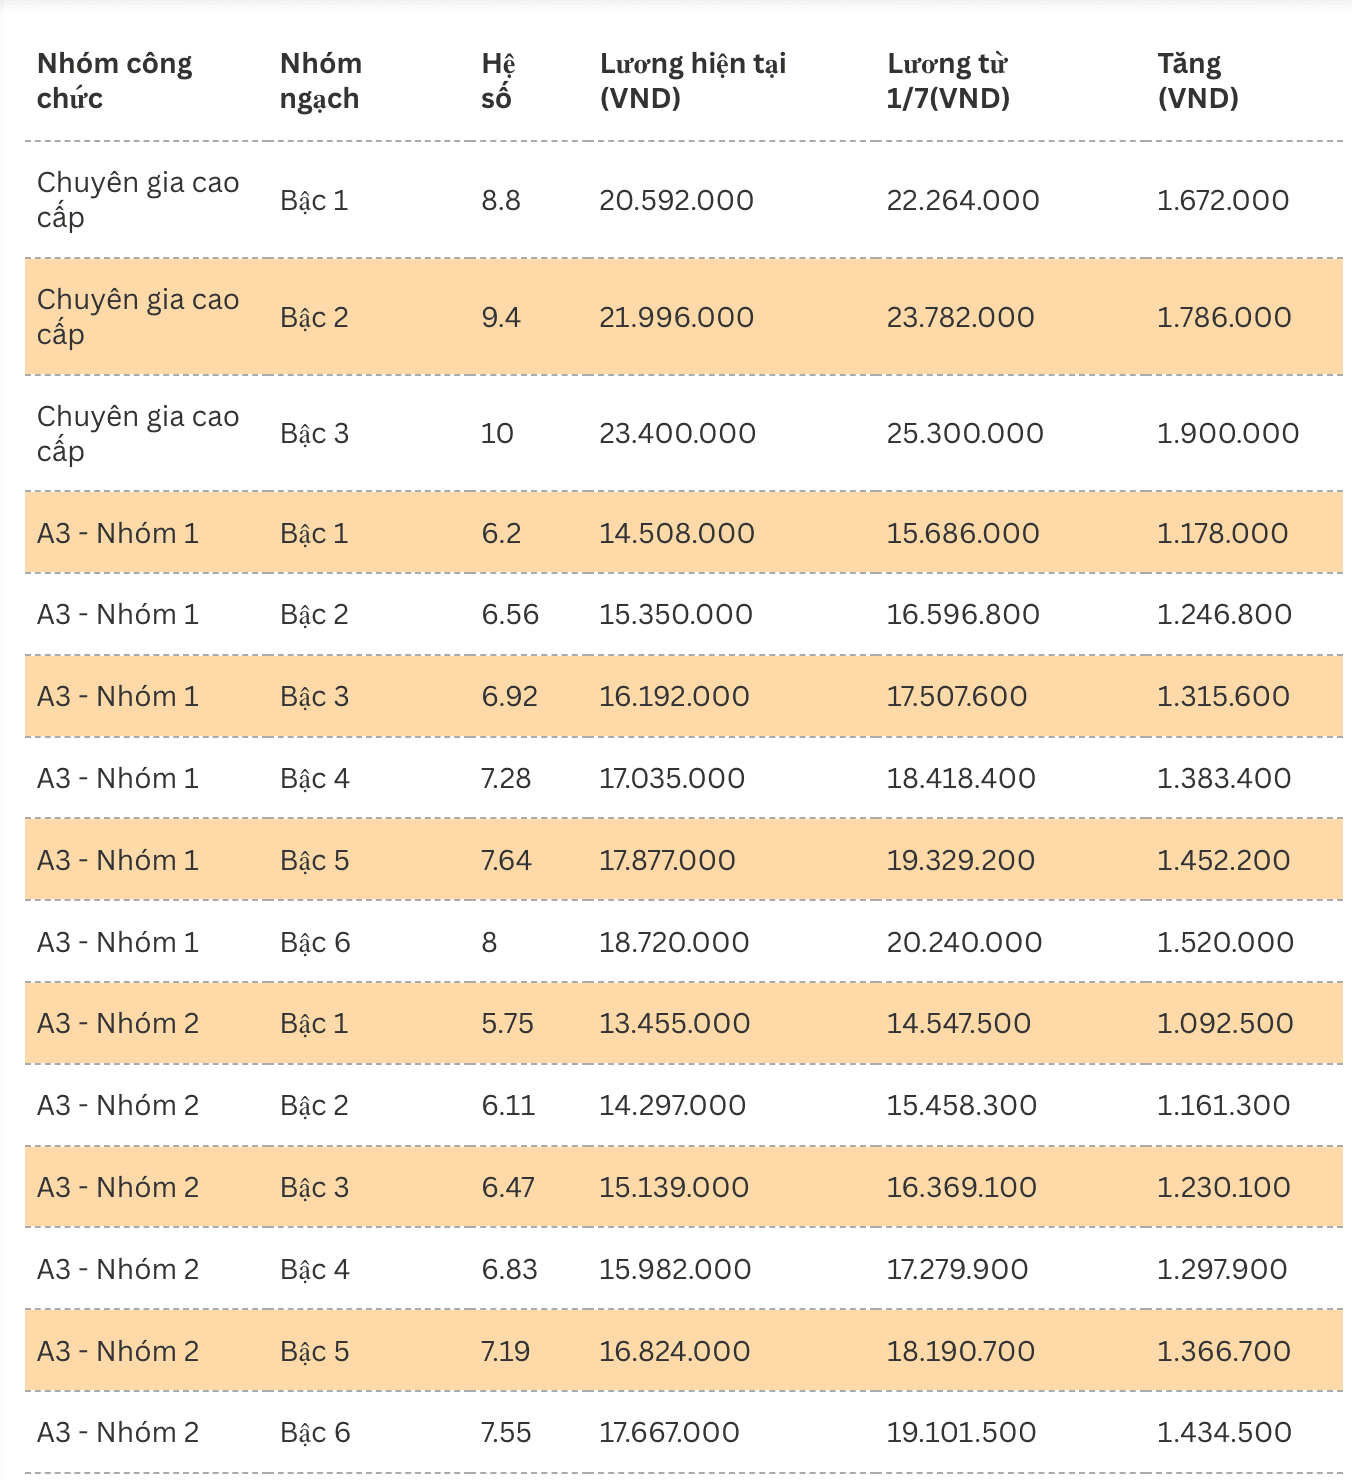Select increase value 1.520.000
Image resolution: width=1352 pixels, height=1480 pixels.
click(1225, 942)
